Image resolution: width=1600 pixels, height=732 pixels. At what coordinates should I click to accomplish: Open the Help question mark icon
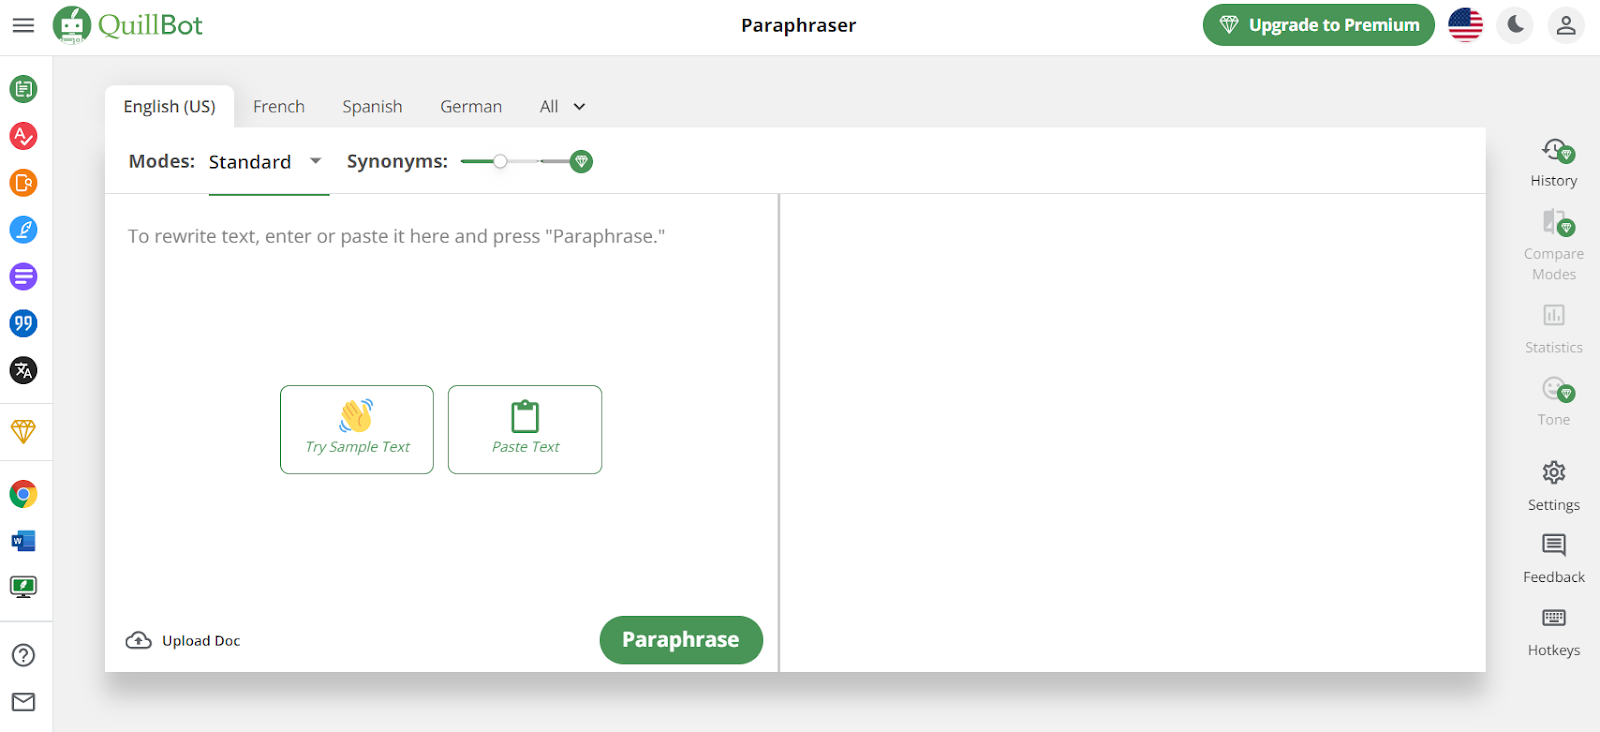(23, 655)
